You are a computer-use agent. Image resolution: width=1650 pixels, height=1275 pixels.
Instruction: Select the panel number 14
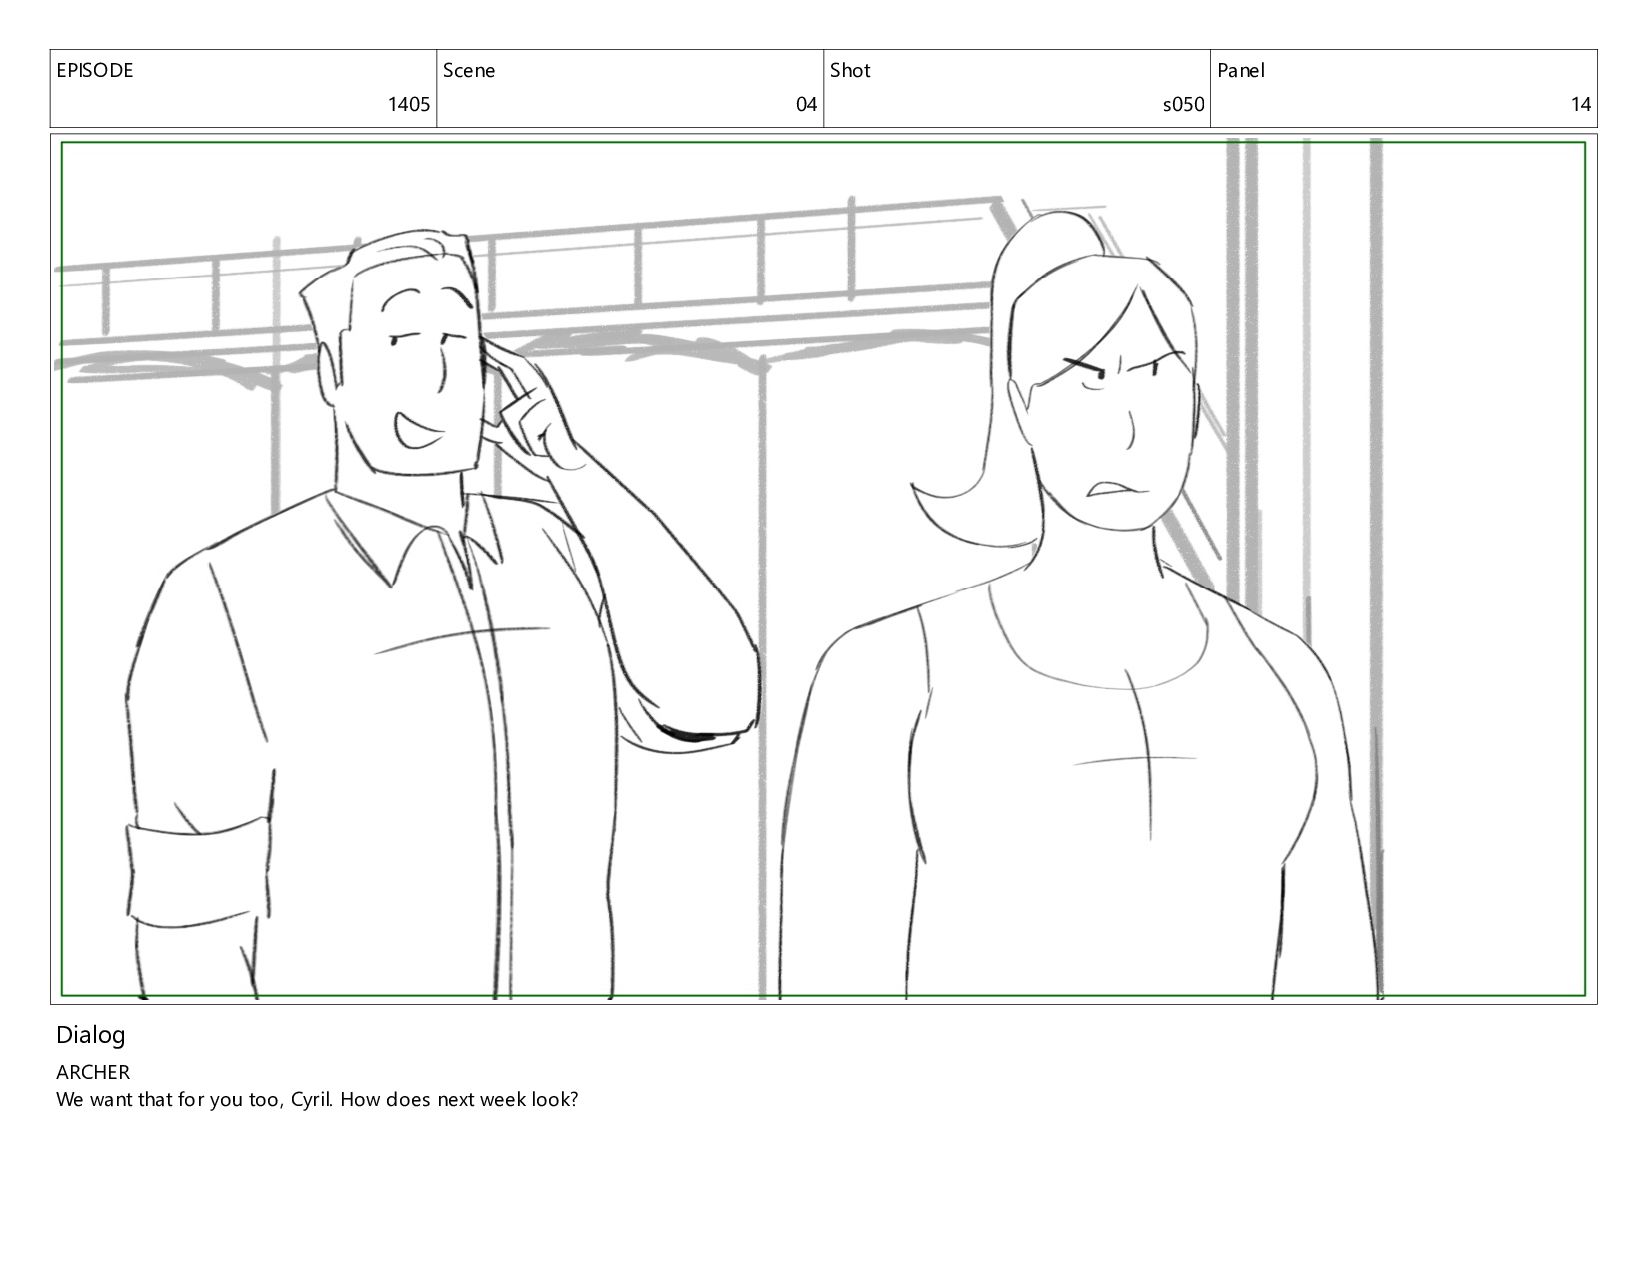(x=1581, y=104)
